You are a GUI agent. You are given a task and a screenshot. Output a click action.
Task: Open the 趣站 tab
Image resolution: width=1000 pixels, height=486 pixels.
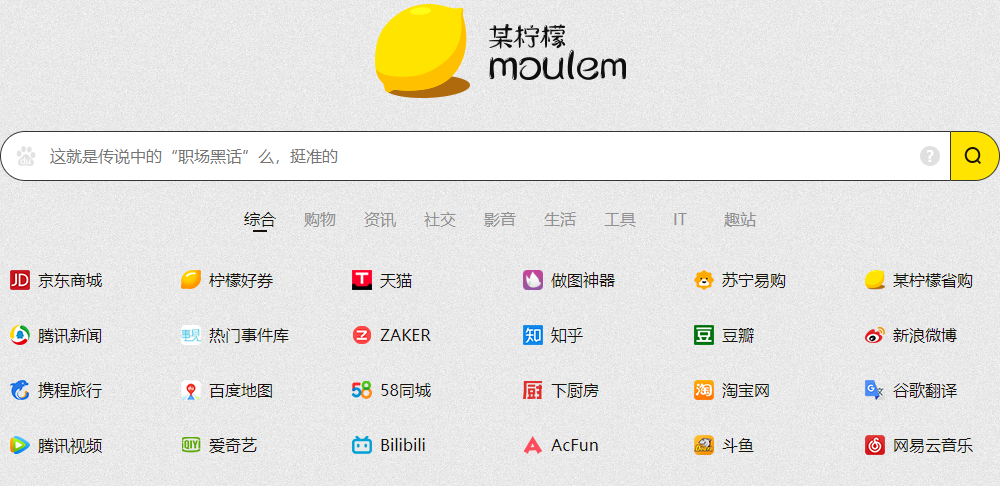[x=740, y=220]
